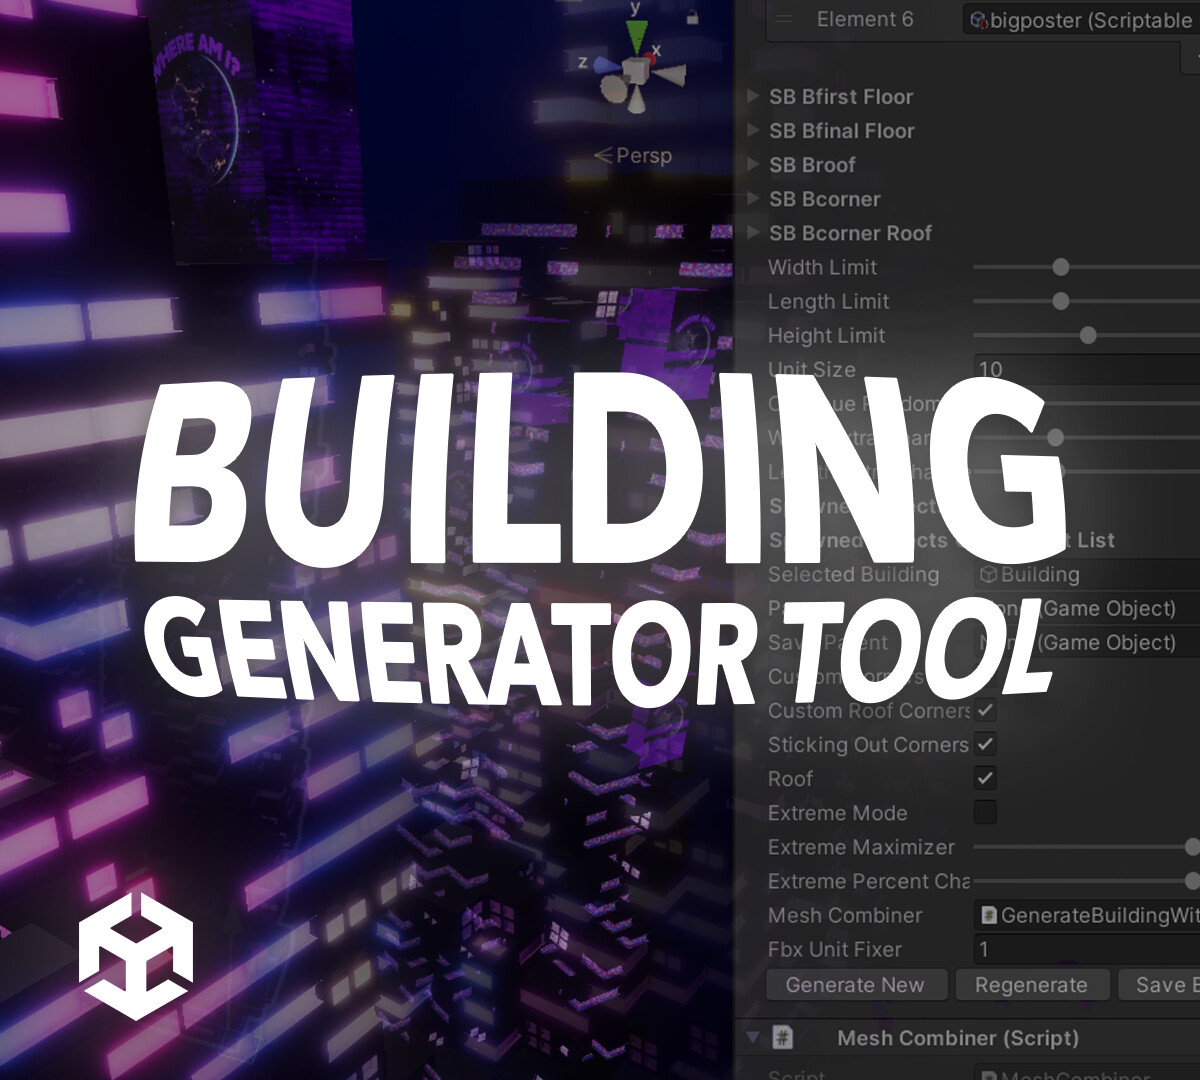This screenshot has width=1200, height=1080.
Task: Expand the SB Bfirst Floor foldout
Action: [x=752, y=97]
